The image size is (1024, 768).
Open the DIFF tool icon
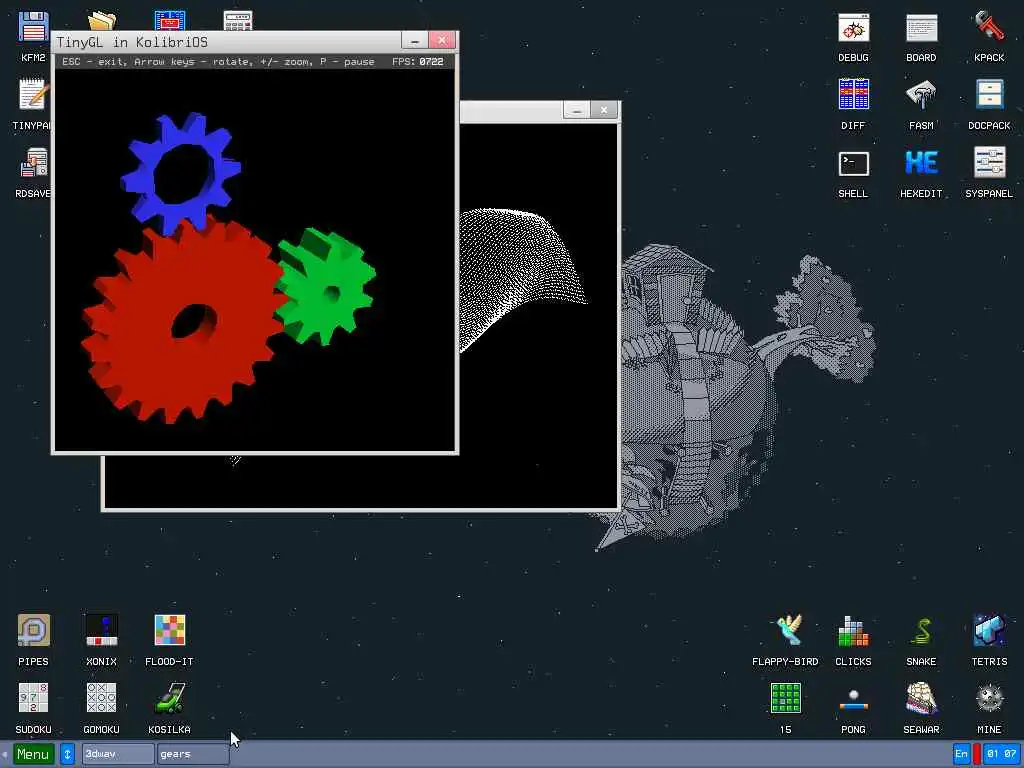854,95
